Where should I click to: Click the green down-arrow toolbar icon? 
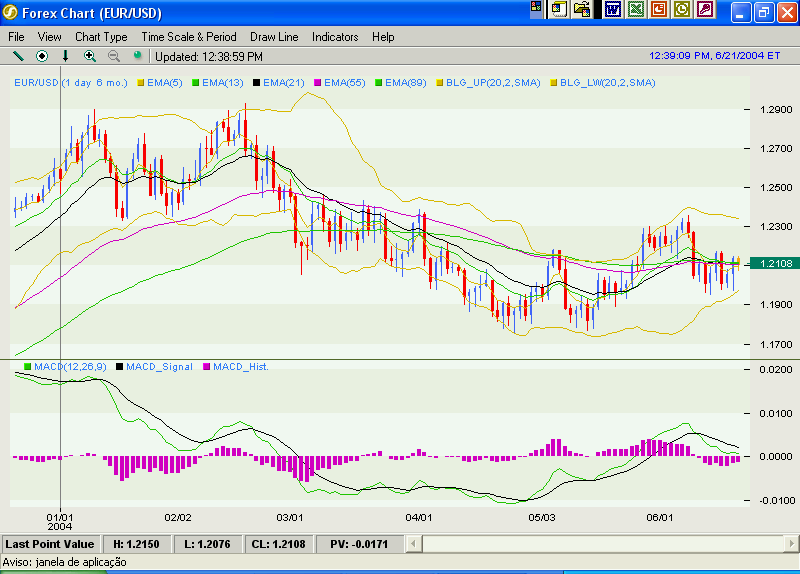pyautogui.click(x=66, y=56)
